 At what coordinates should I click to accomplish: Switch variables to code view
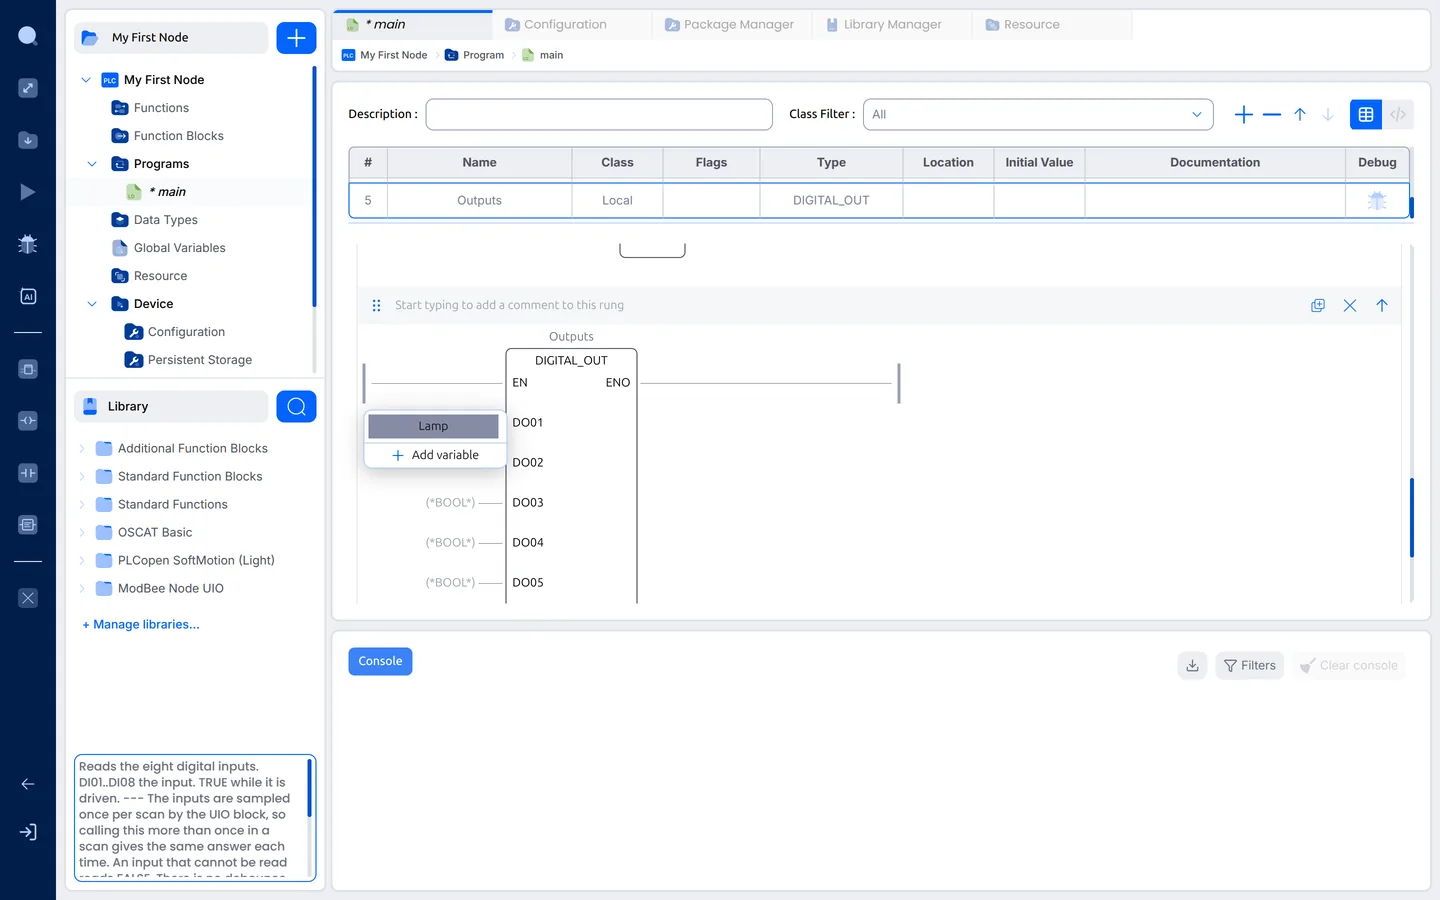point(1398,115)
